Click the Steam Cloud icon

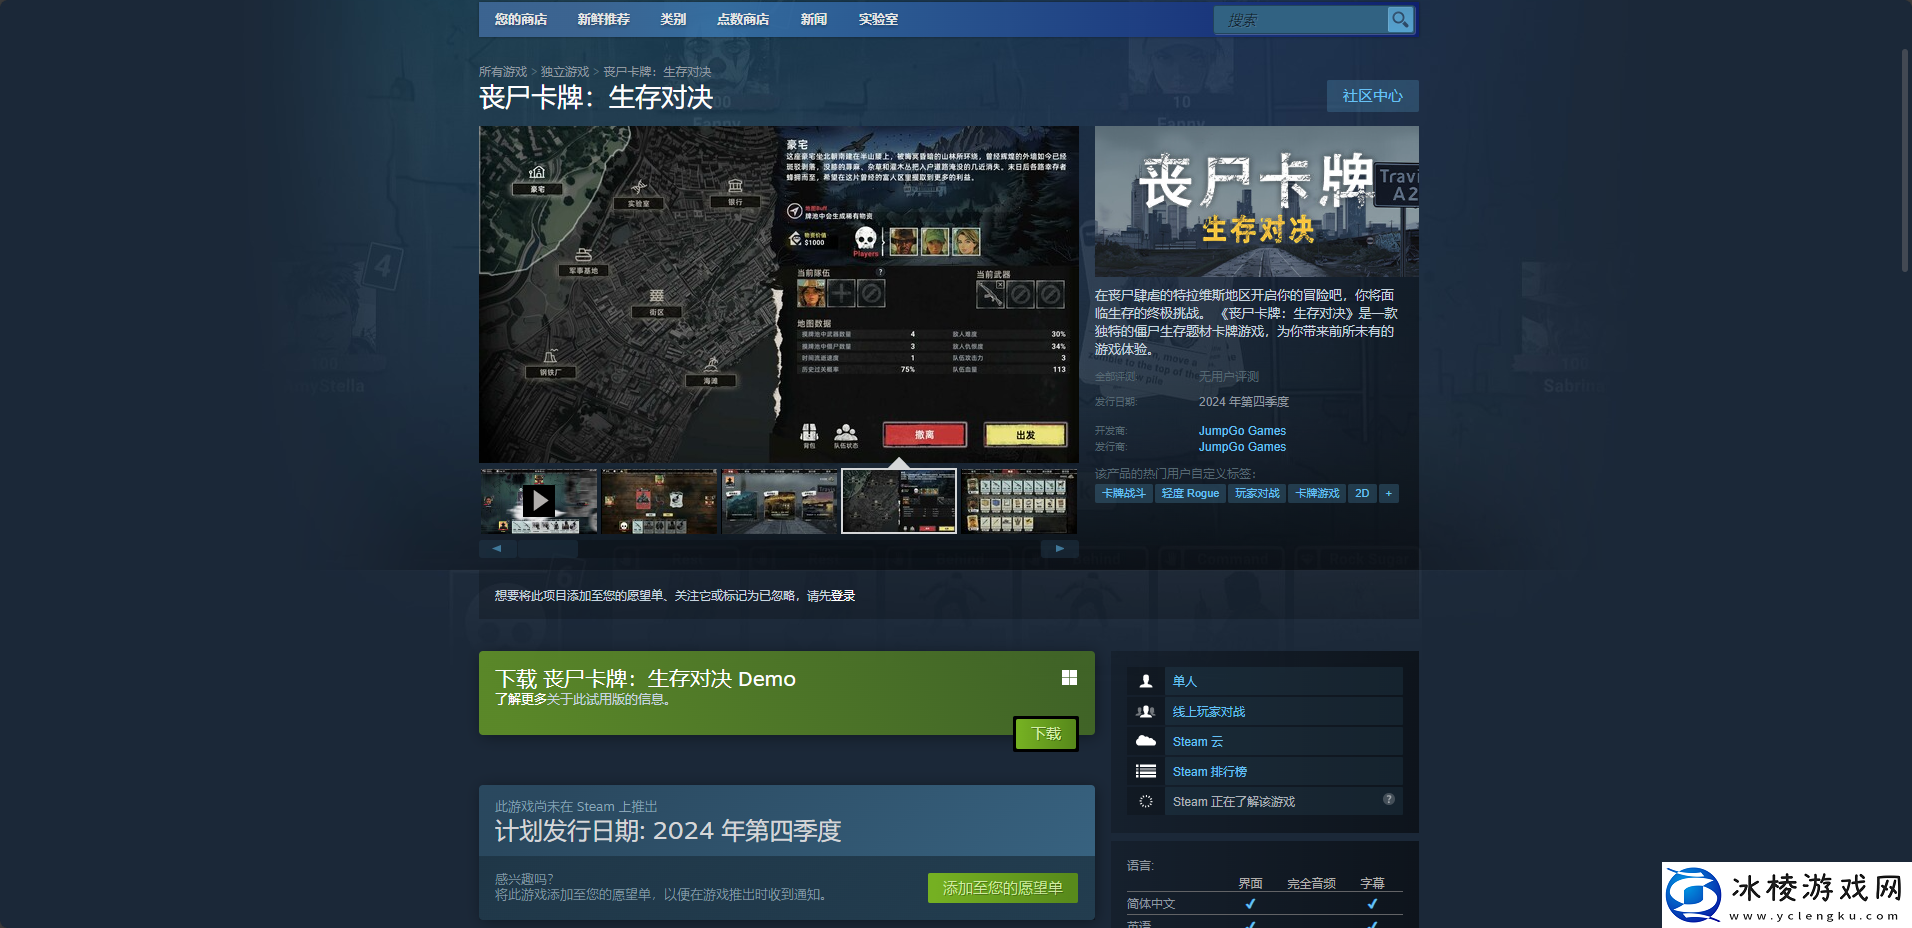(x=1146, y=741)
